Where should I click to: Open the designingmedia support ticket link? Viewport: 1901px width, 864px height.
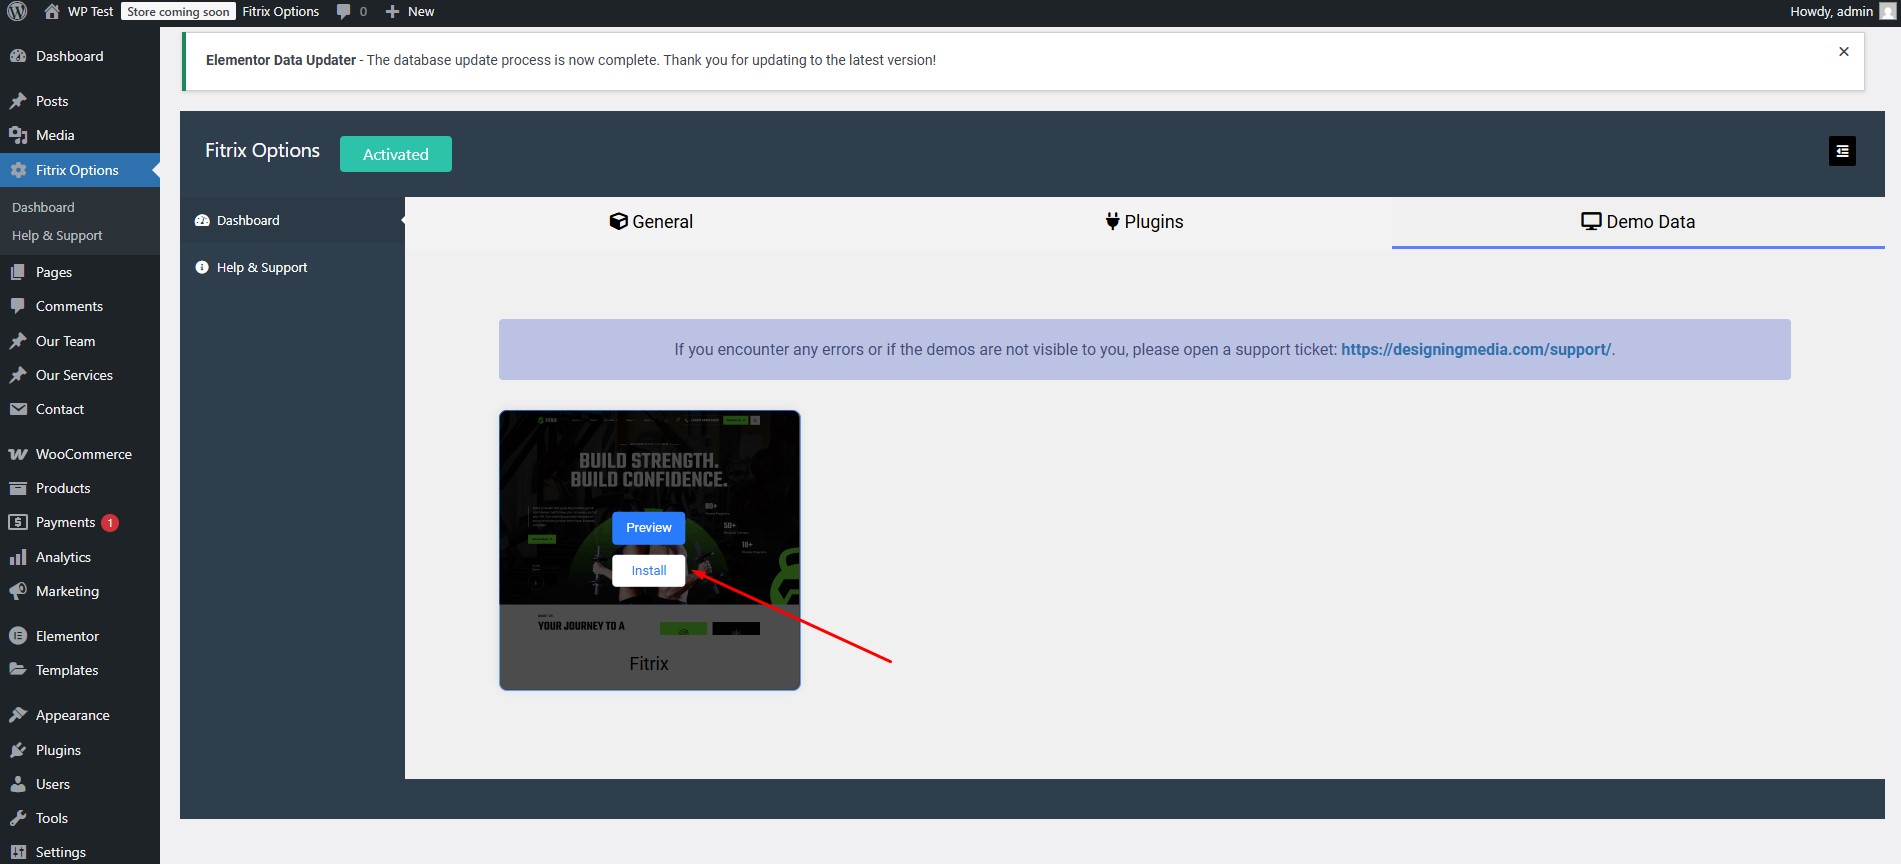(1475, 350)
